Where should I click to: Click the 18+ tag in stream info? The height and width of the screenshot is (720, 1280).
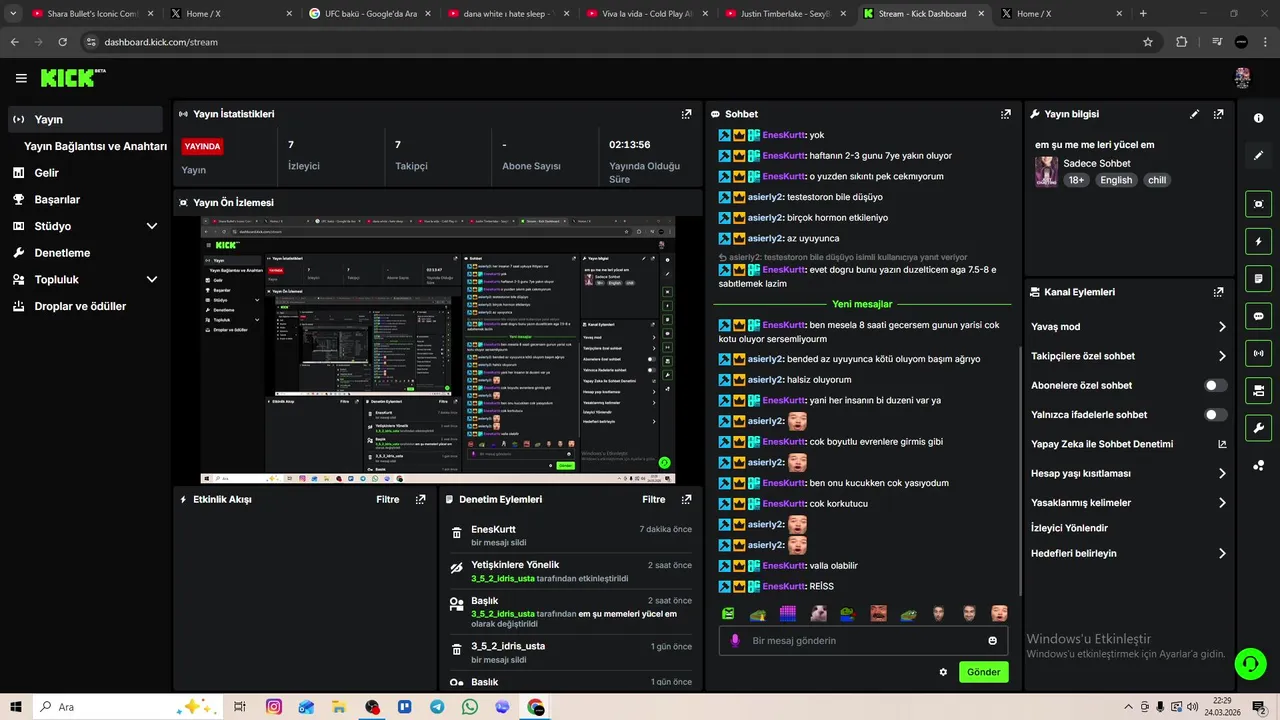(x=1076, y=180)
